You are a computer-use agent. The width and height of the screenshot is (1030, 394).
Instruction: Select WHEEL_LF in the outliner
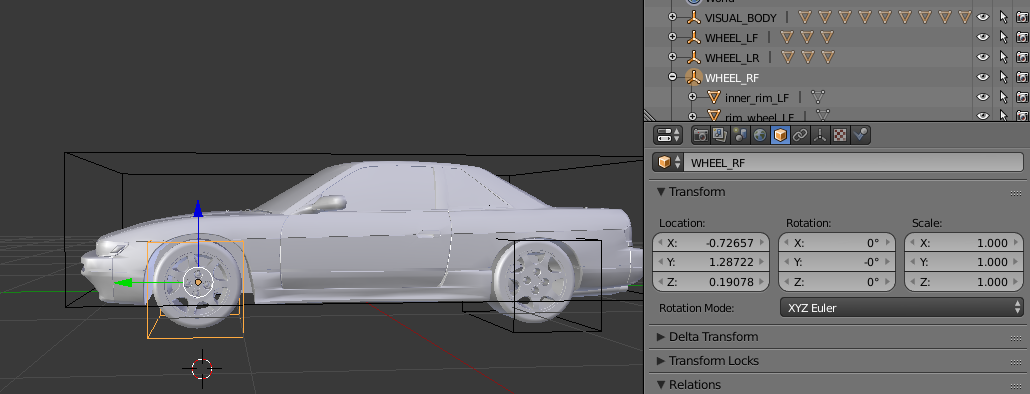(x=731, y=37)
